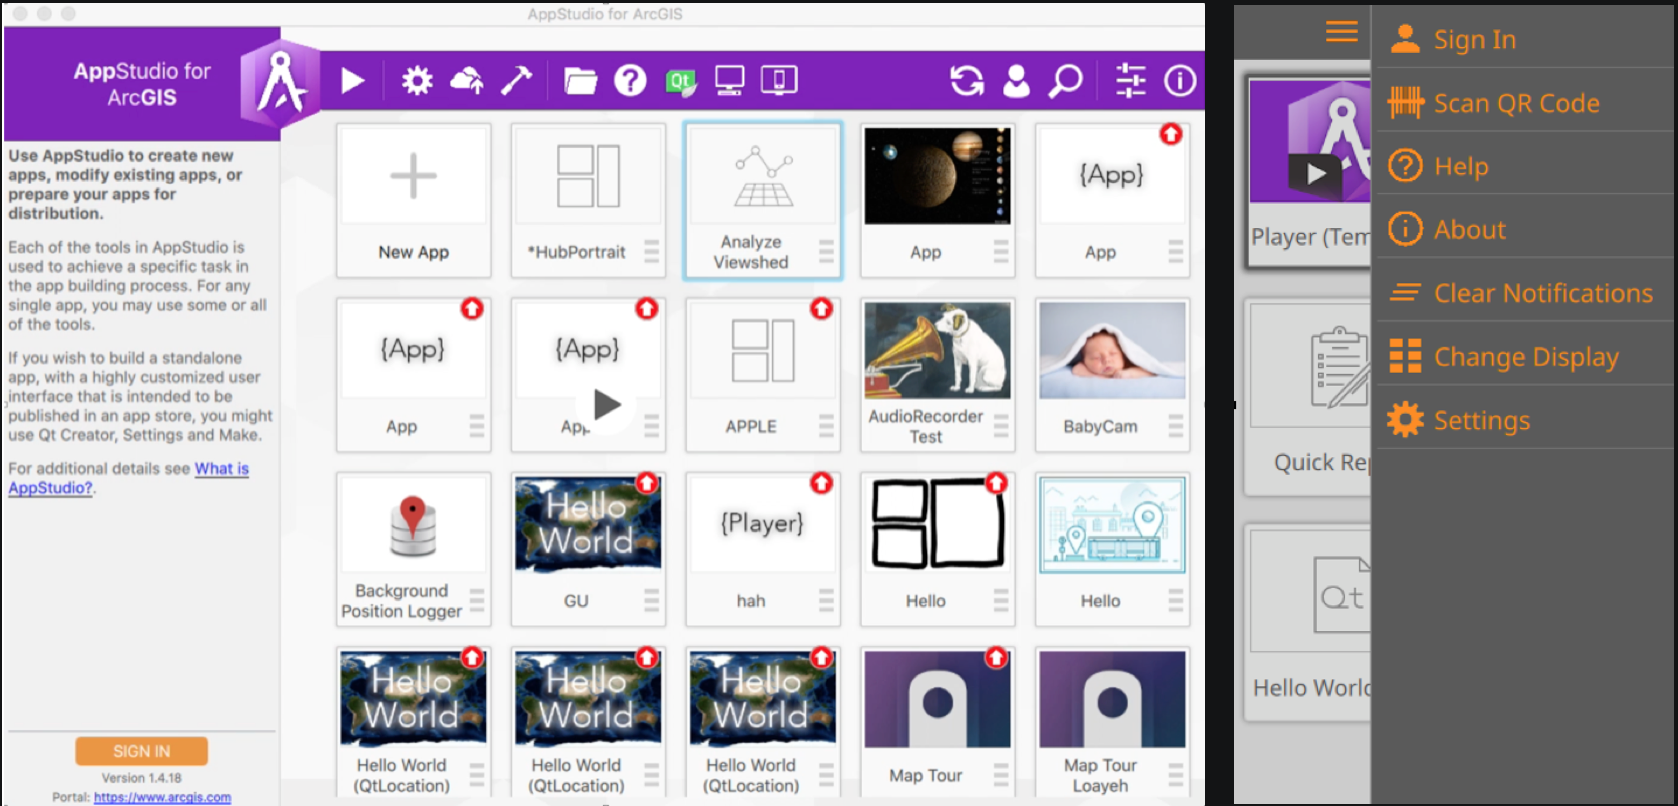Open the 'What is AppStudio?' link
1678x806 pixels.
coord(128,478)
